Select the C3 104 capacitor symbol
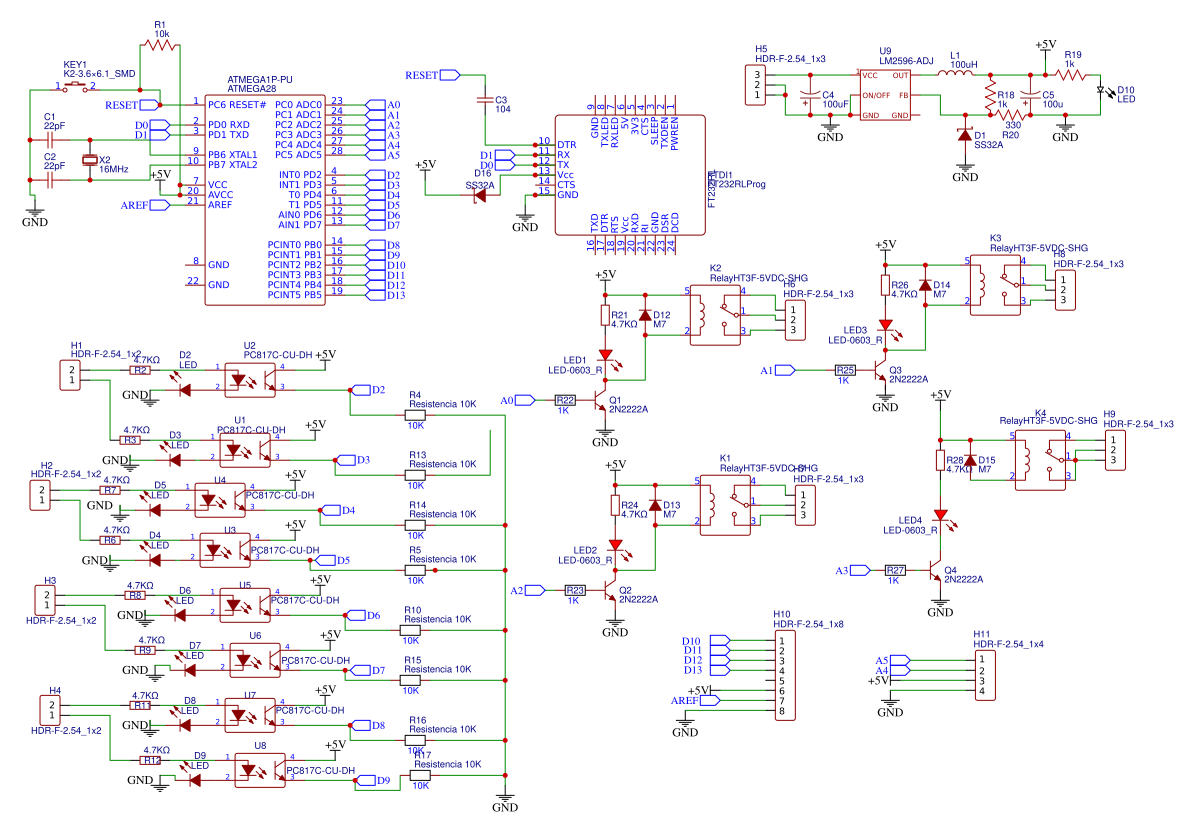1187x827 pixels. [485, 100]
